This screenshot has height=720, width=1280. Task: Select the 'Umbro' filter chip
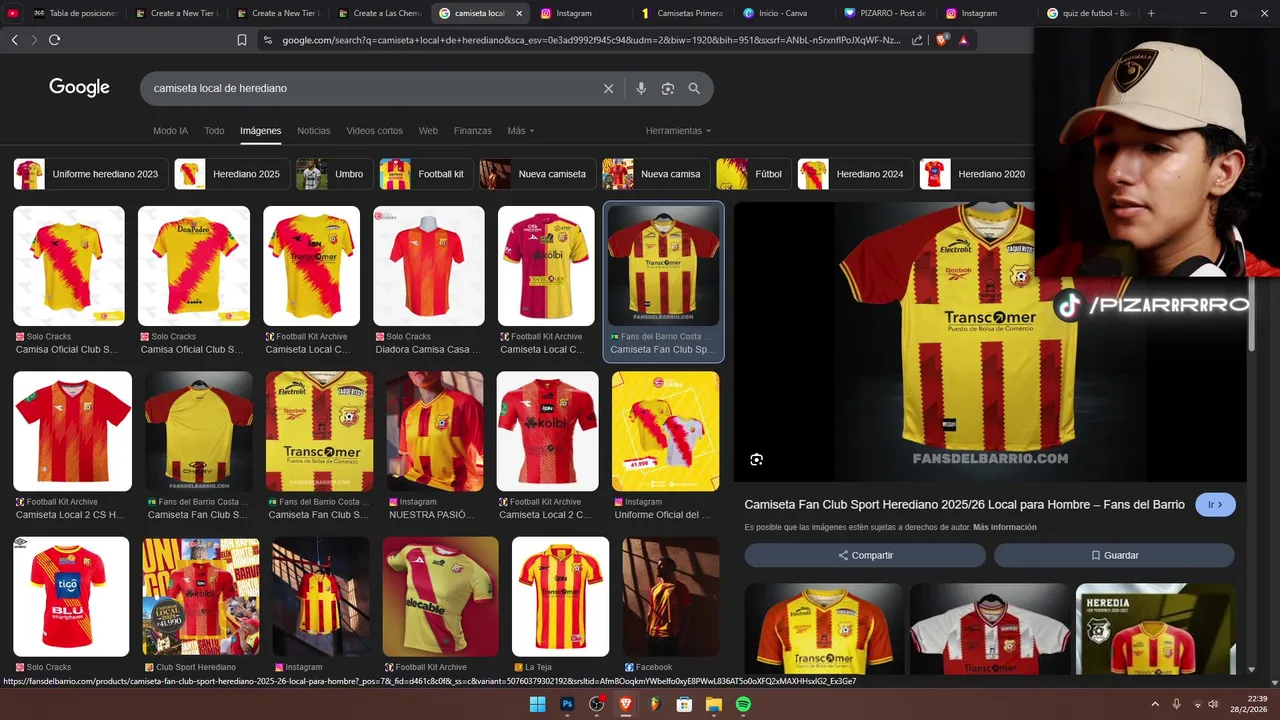335,174
